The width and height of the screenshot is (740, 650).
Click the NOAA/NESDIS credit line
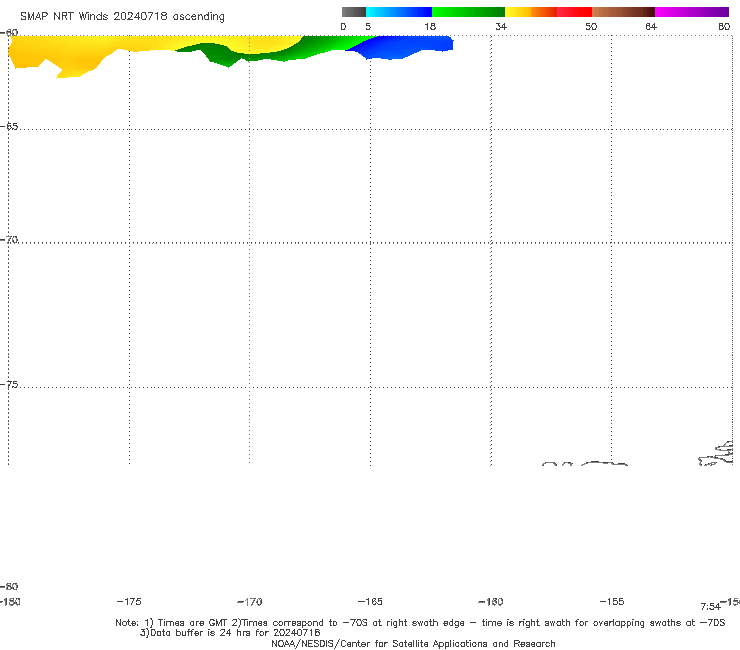point(413,643)
